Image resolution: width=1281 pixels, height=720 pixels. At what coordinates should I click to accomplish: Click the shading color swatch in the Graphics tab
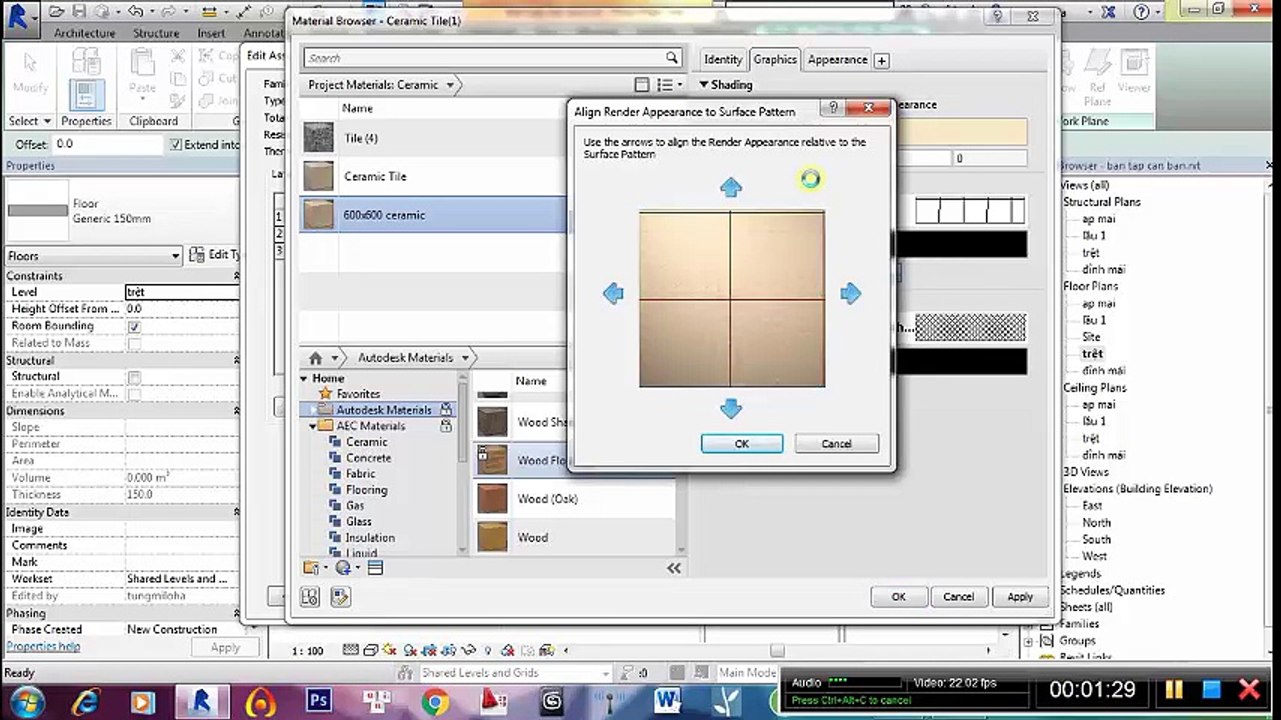click(962, 132)
